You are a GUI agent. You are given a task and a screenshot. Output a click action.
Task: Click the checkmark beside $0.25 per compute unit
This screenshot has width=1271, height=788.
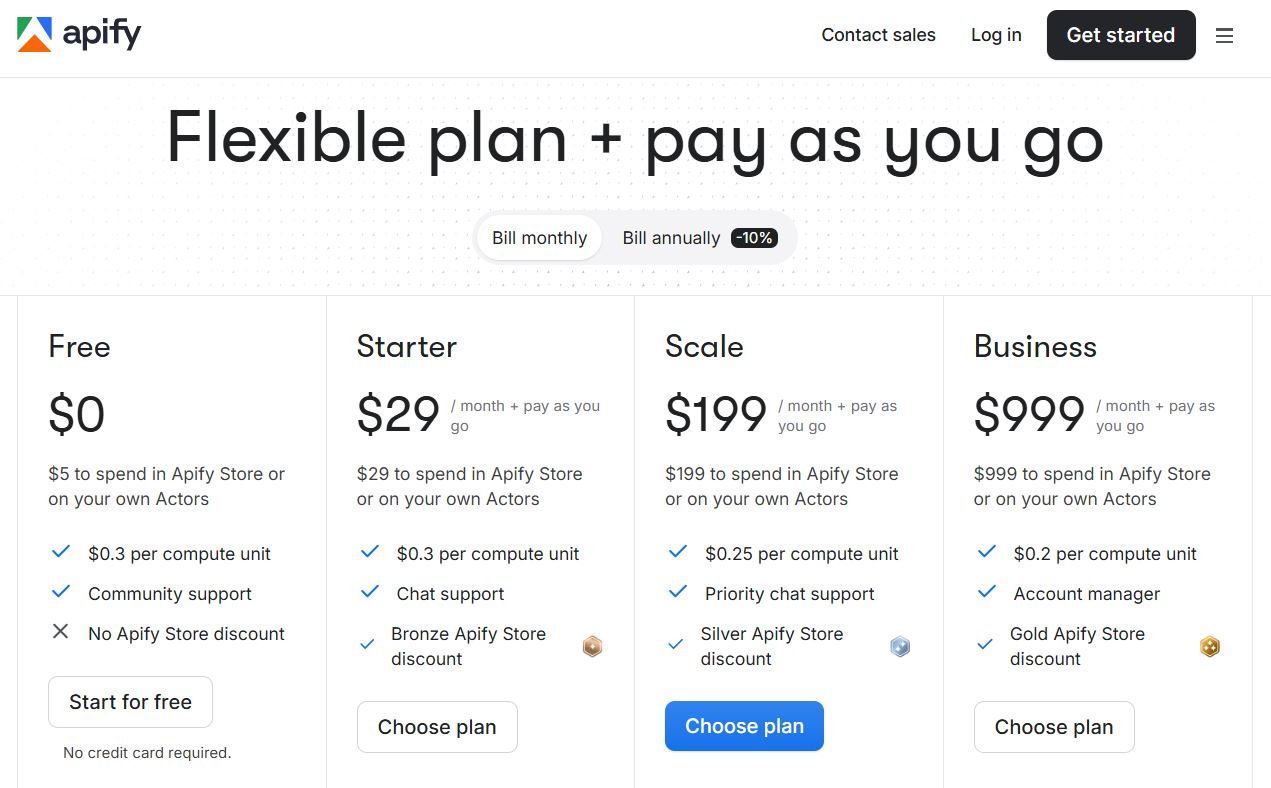pyautogui.click(x=677, y=551)
